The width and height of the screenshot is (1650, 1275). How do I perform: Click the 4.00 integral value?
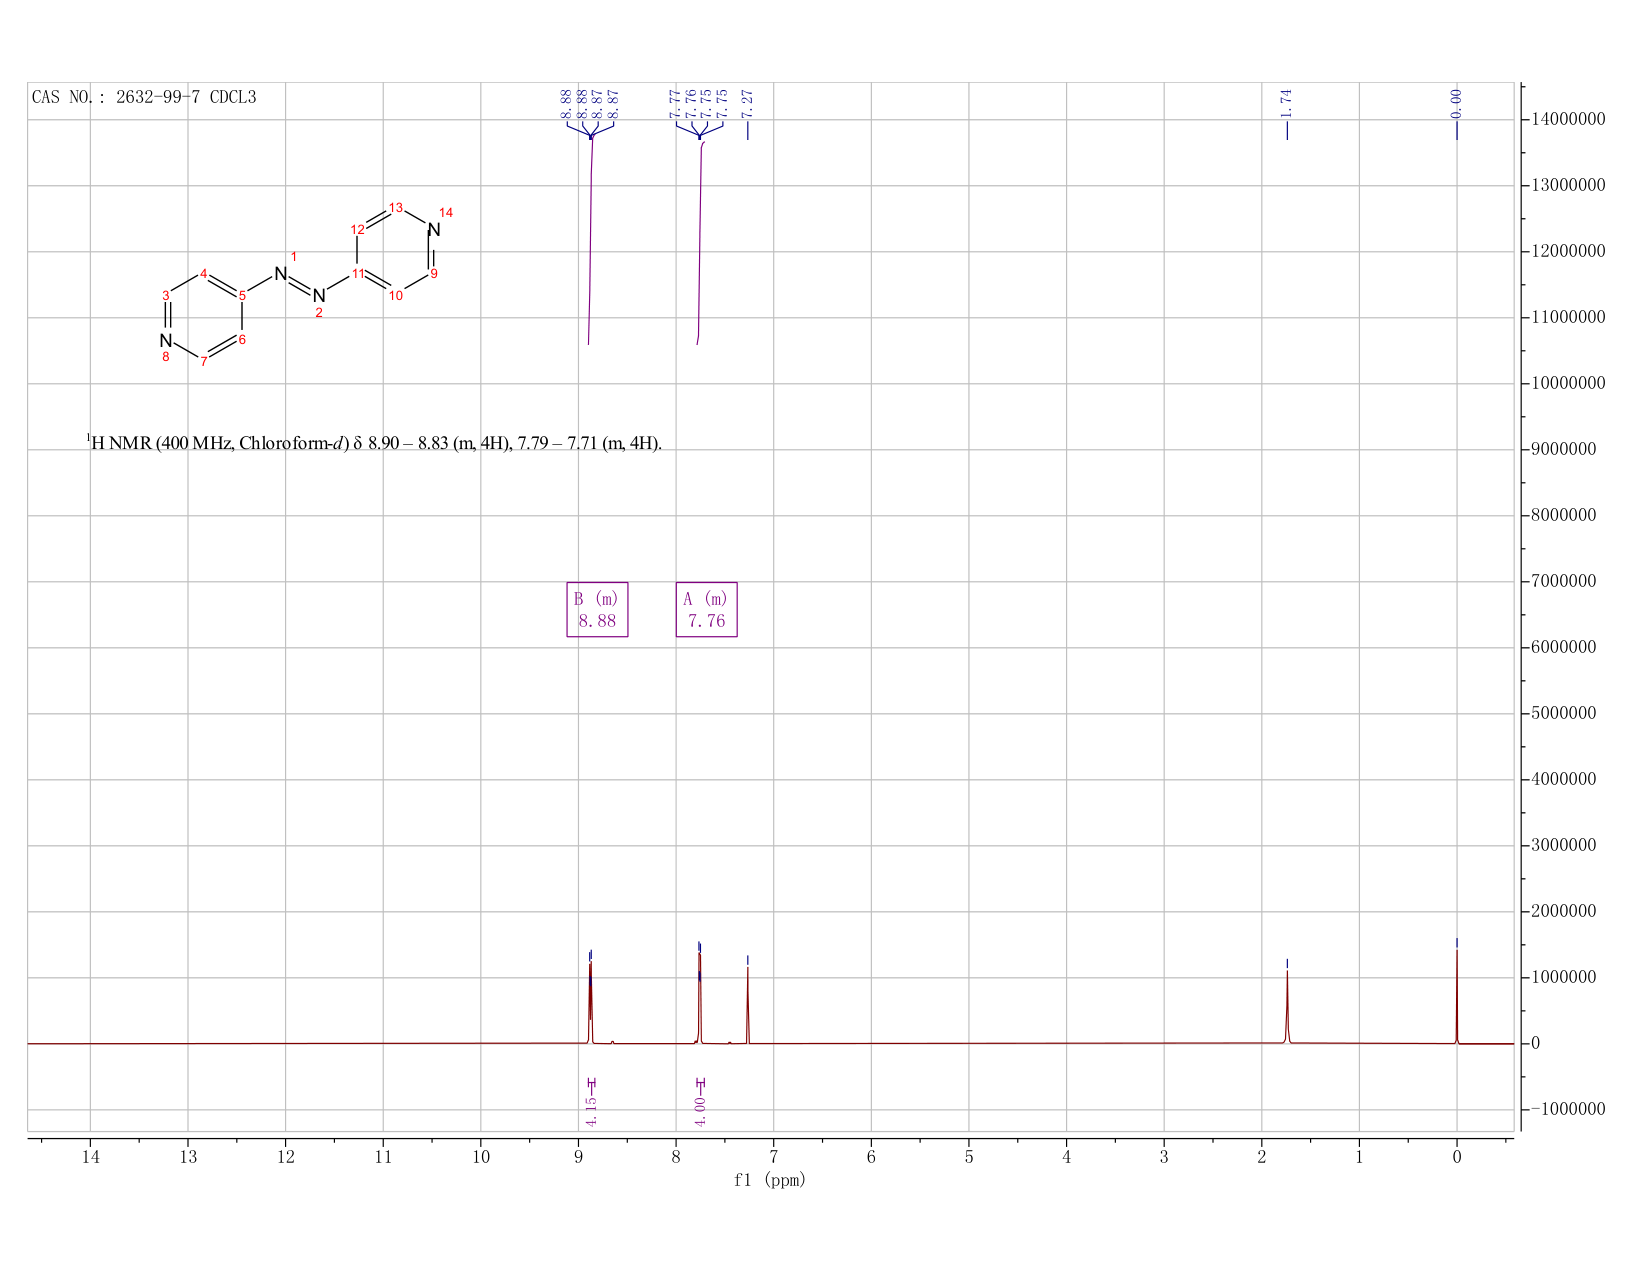[700, 1110]
